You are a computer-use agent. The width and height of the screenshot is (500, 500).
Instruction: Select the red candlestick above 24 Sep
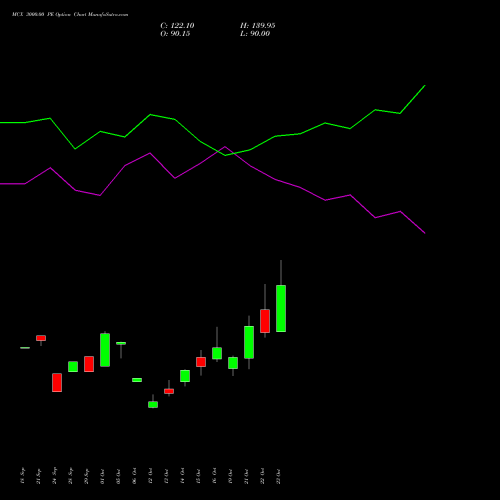(x=57, y=382)
